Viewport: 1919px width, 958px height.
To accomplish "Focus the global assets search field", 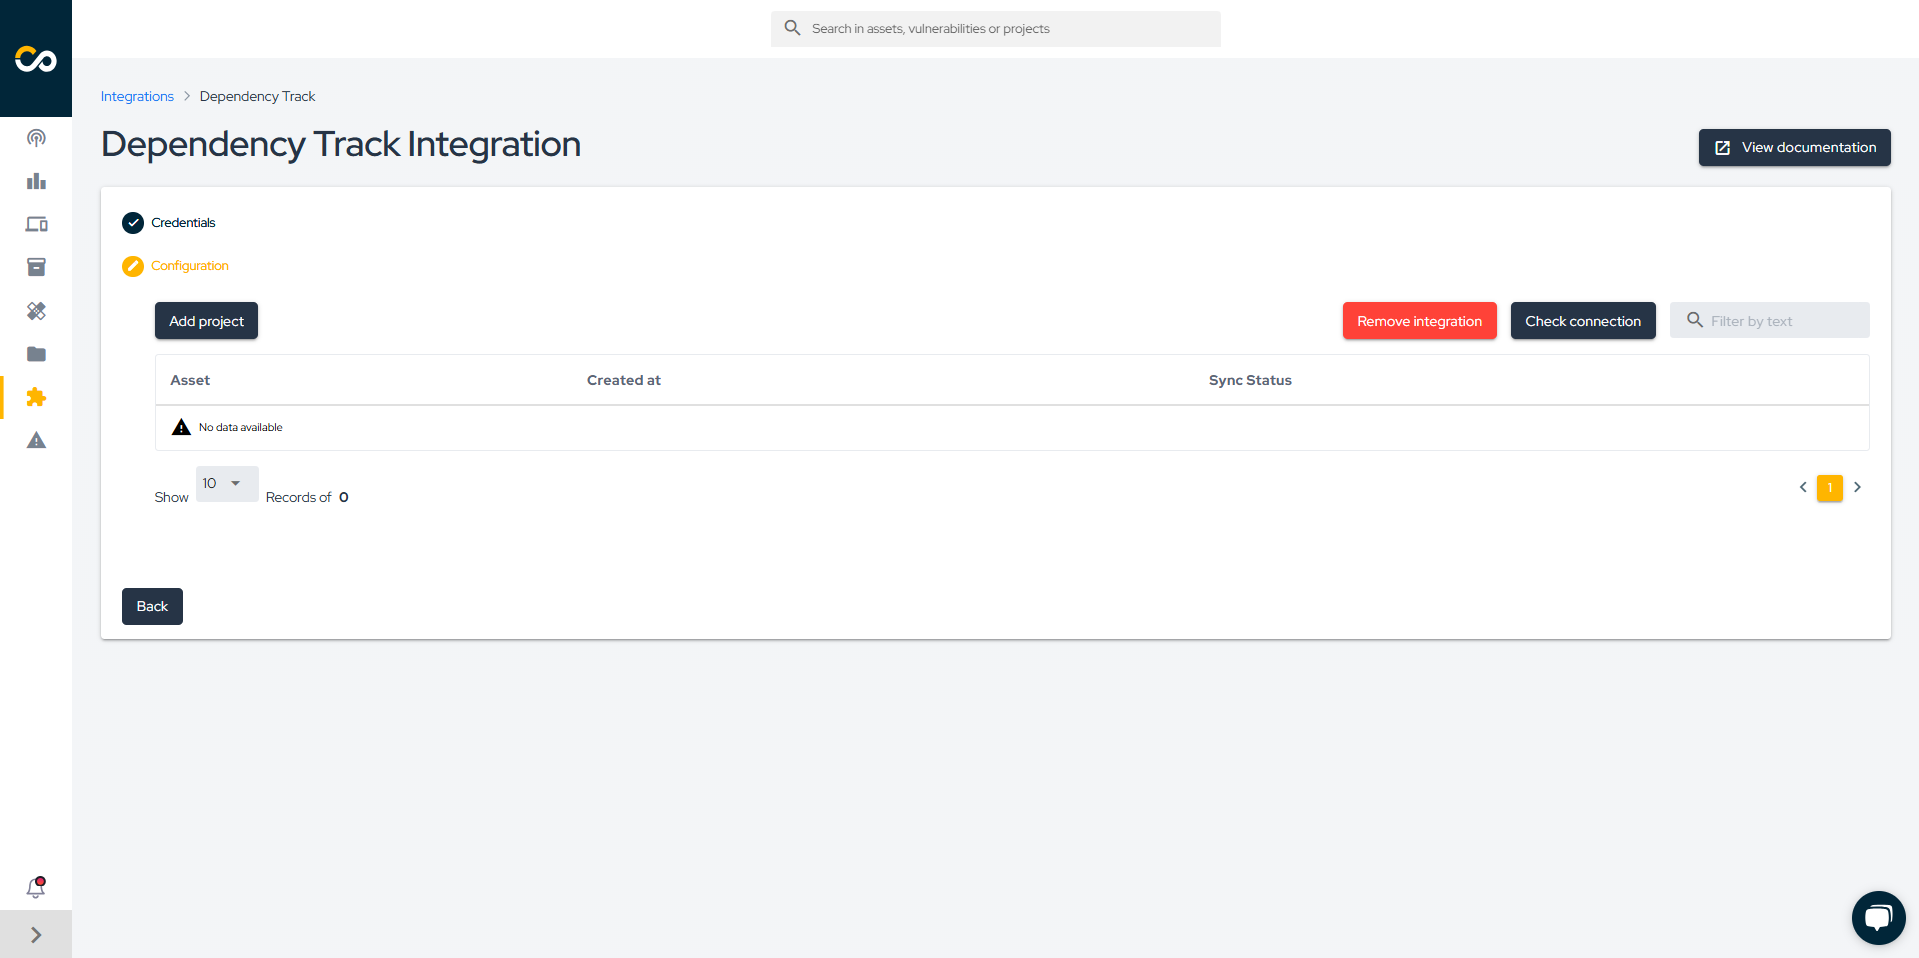I will [x=995, y=29].
